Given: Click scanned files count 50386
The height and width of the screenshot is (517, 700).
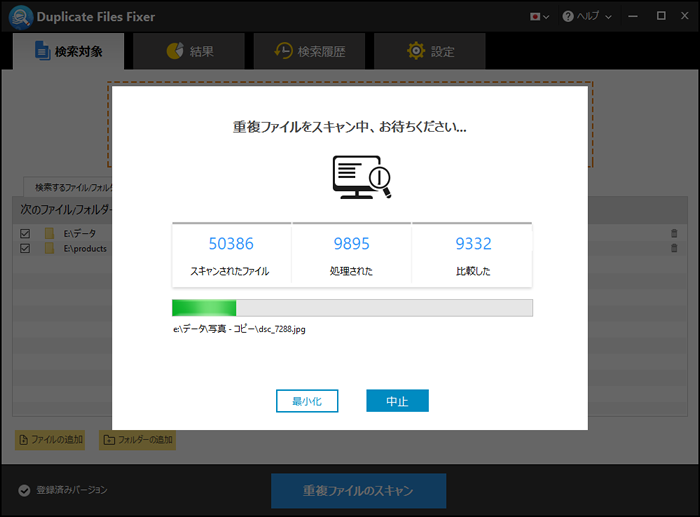Looking at the screenshot, I should (231, 244).
